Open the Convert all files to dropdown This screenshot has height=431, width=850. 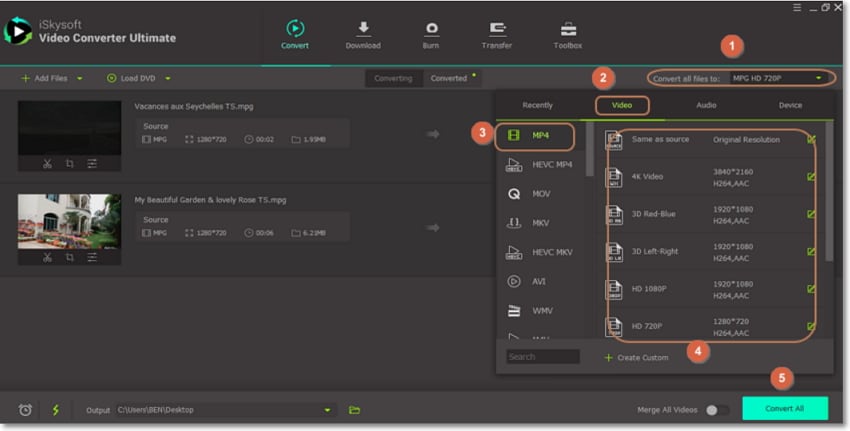777,78
